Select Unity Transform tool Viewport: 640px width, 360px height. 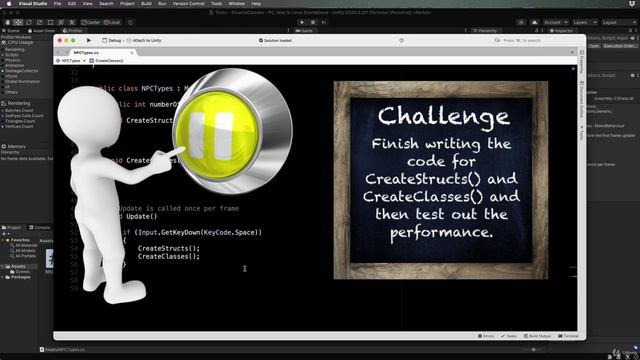[61, 22]
